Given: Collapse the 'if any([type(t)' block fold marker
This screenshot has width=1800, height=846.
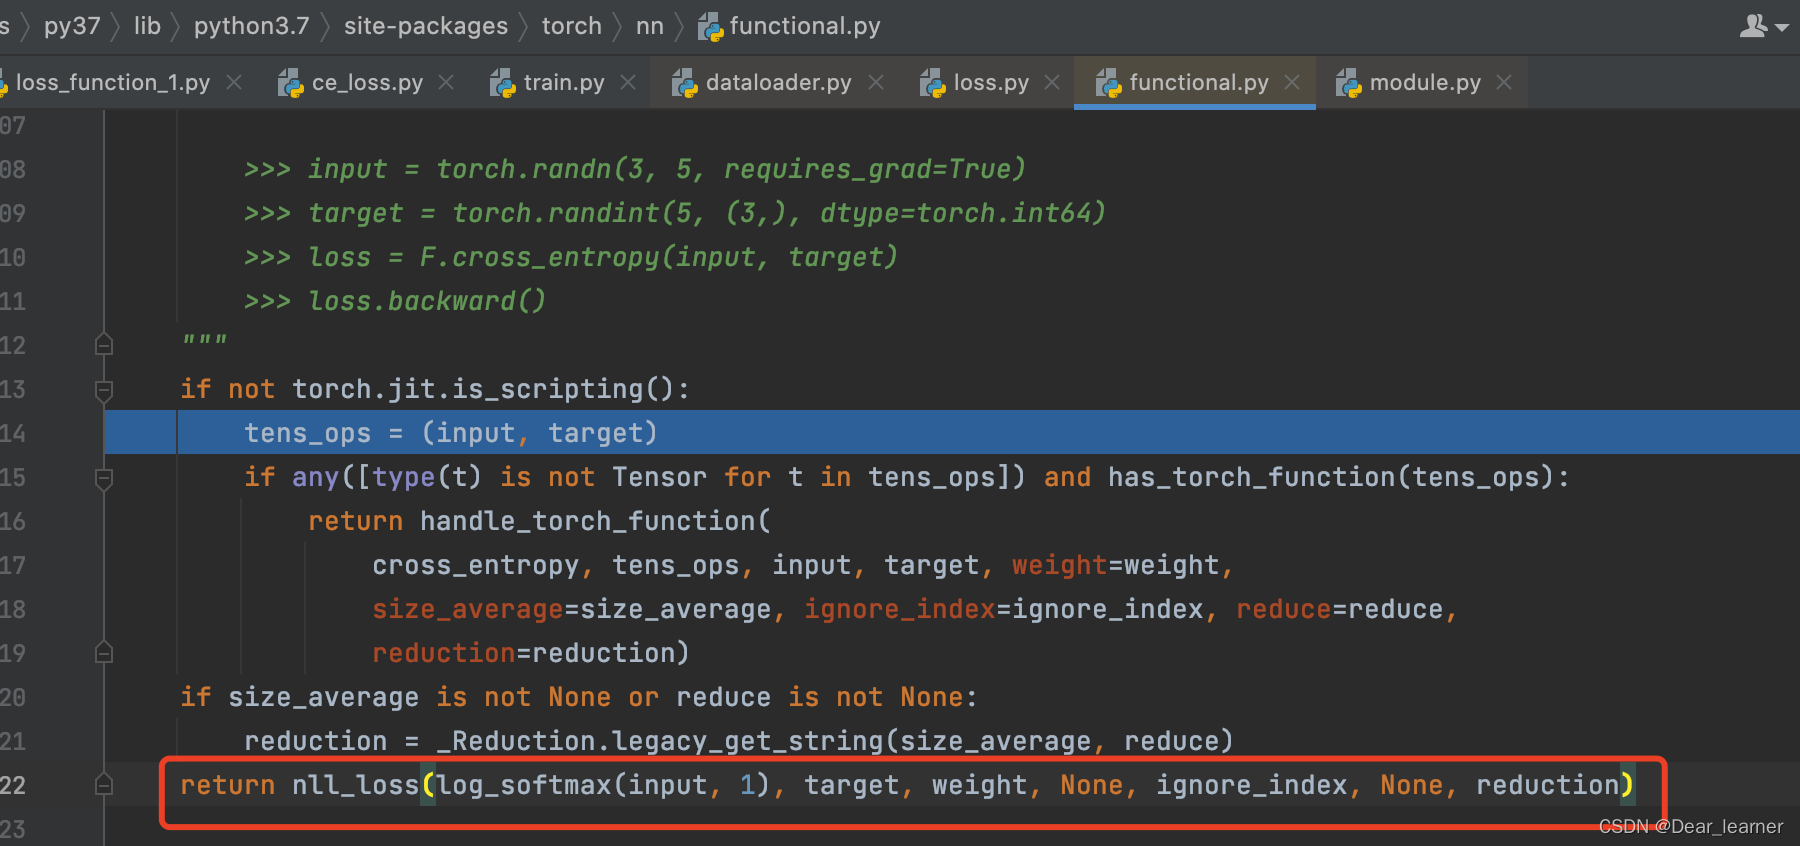Looking at the screenshot, I should point(104,478).
